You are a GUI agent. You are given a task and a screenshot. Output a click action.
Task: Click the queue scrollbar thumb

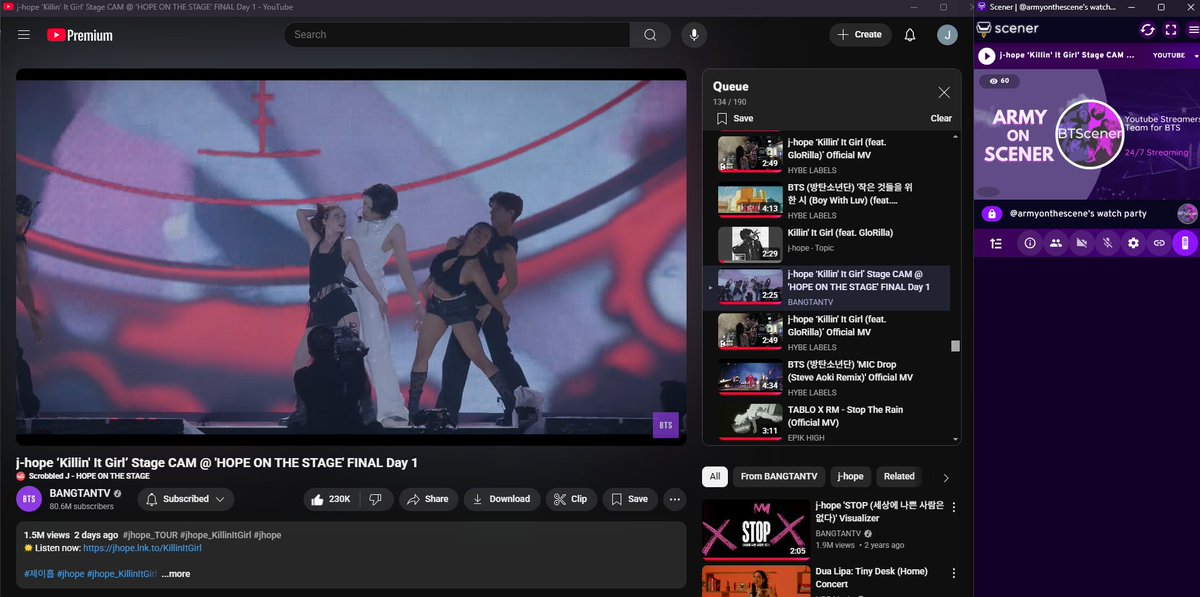[955, 346]
